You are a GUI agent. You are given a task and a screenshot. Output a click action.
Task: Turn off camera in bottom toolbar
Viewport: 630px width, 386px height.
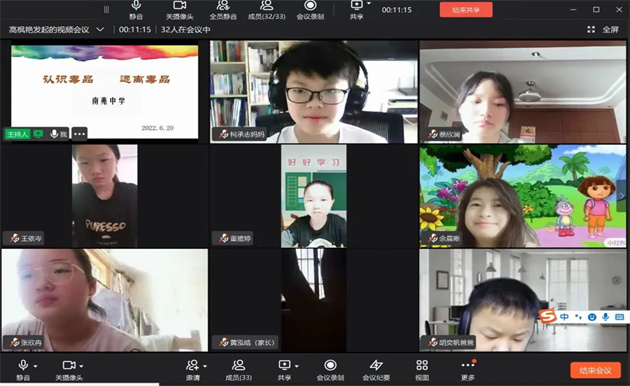click(69, 370)
